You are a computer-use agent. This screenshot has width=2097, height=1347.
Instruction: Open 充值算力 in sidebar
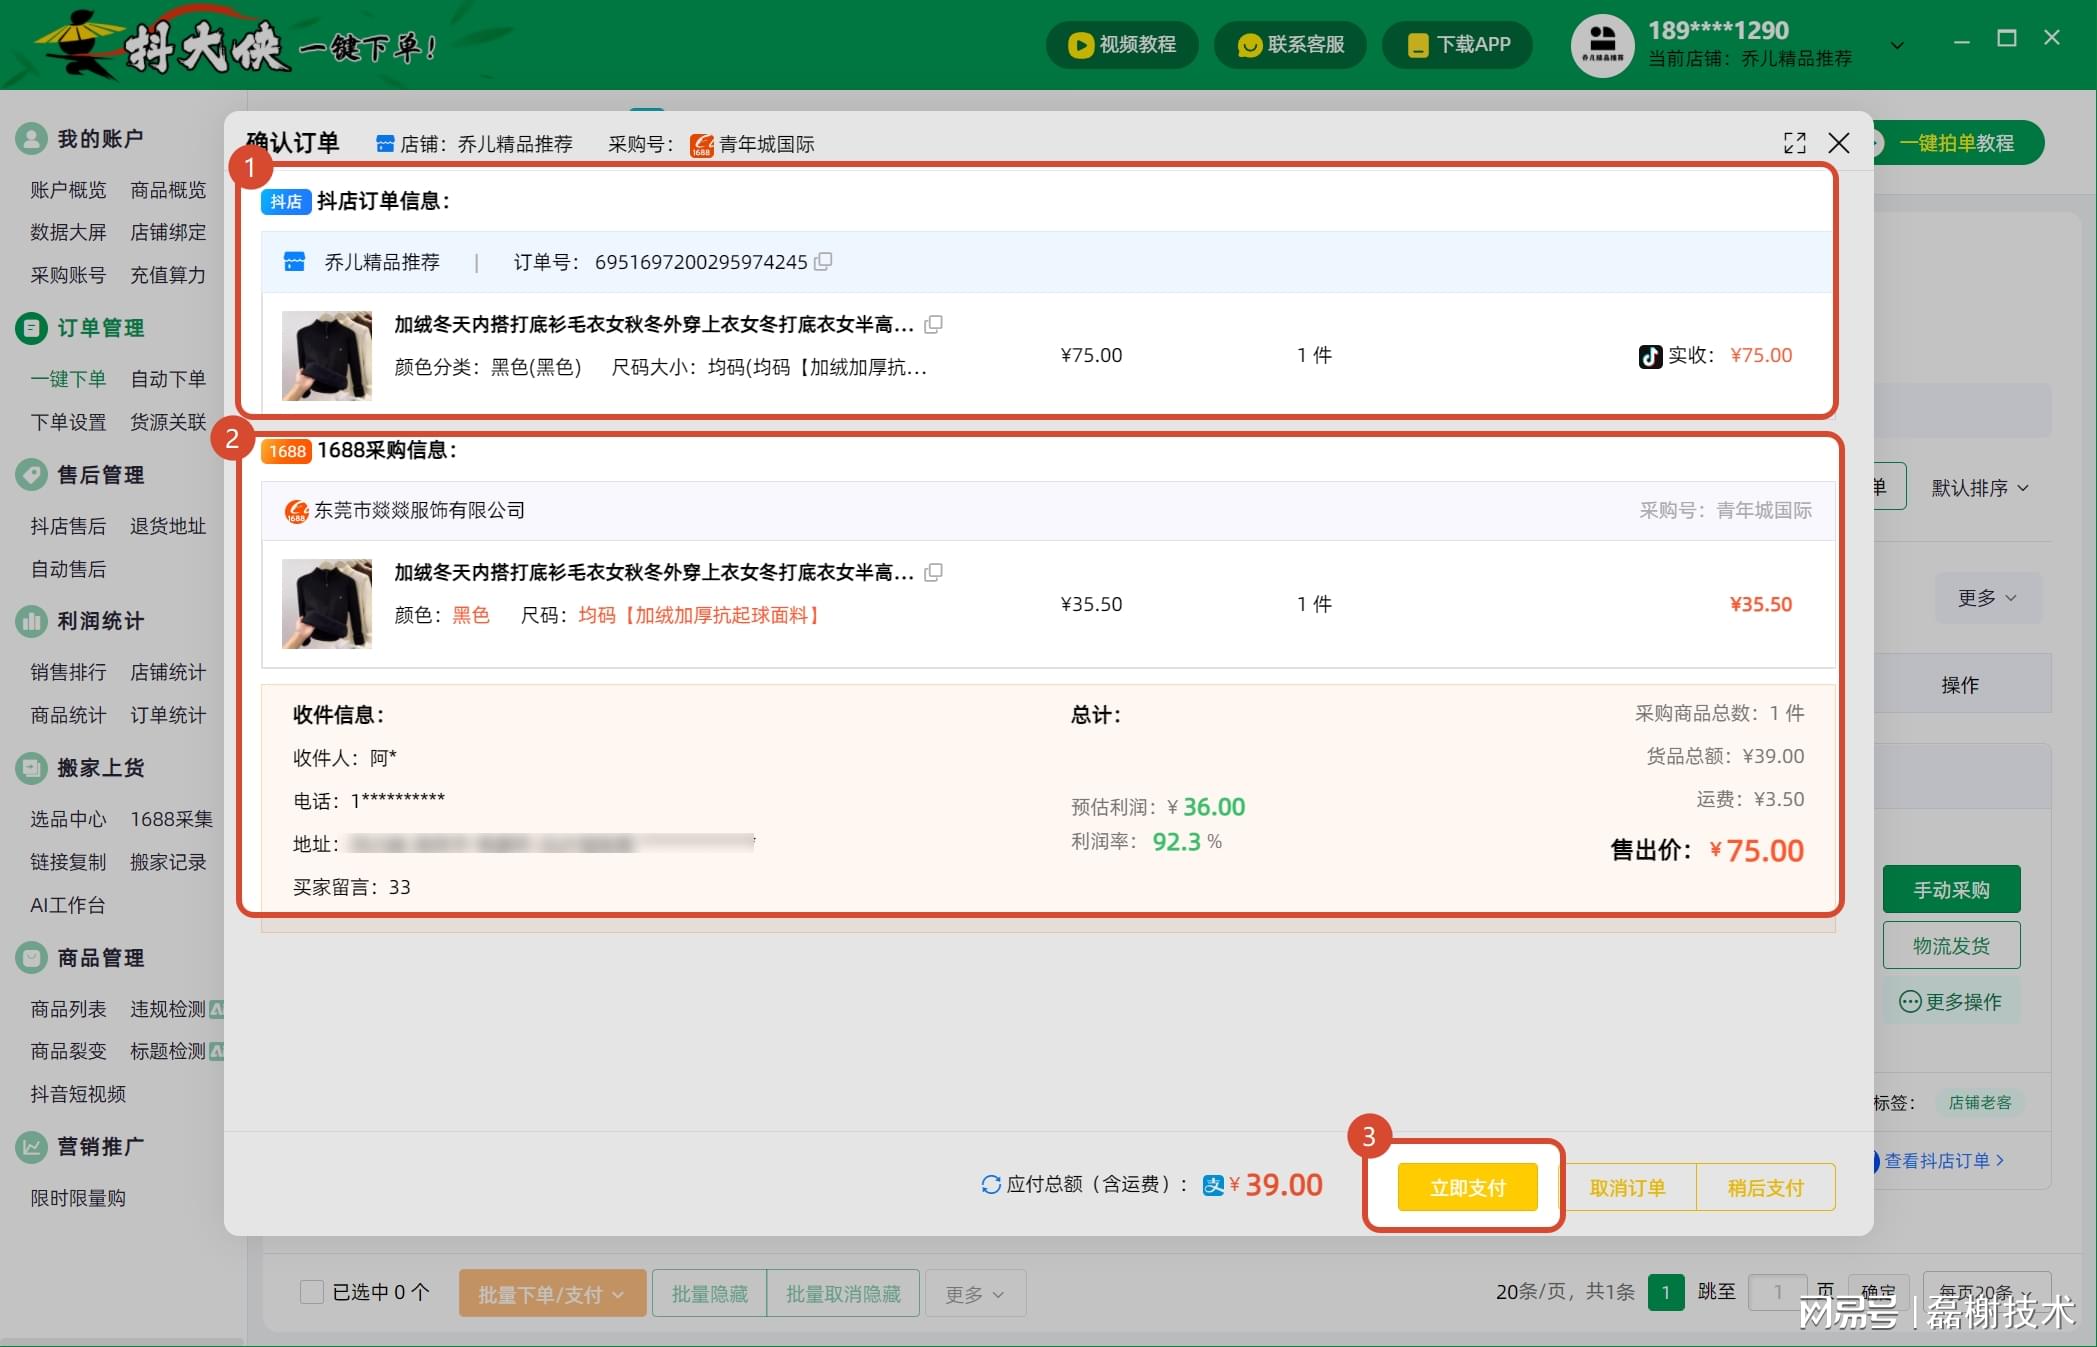tap(168, 275)
